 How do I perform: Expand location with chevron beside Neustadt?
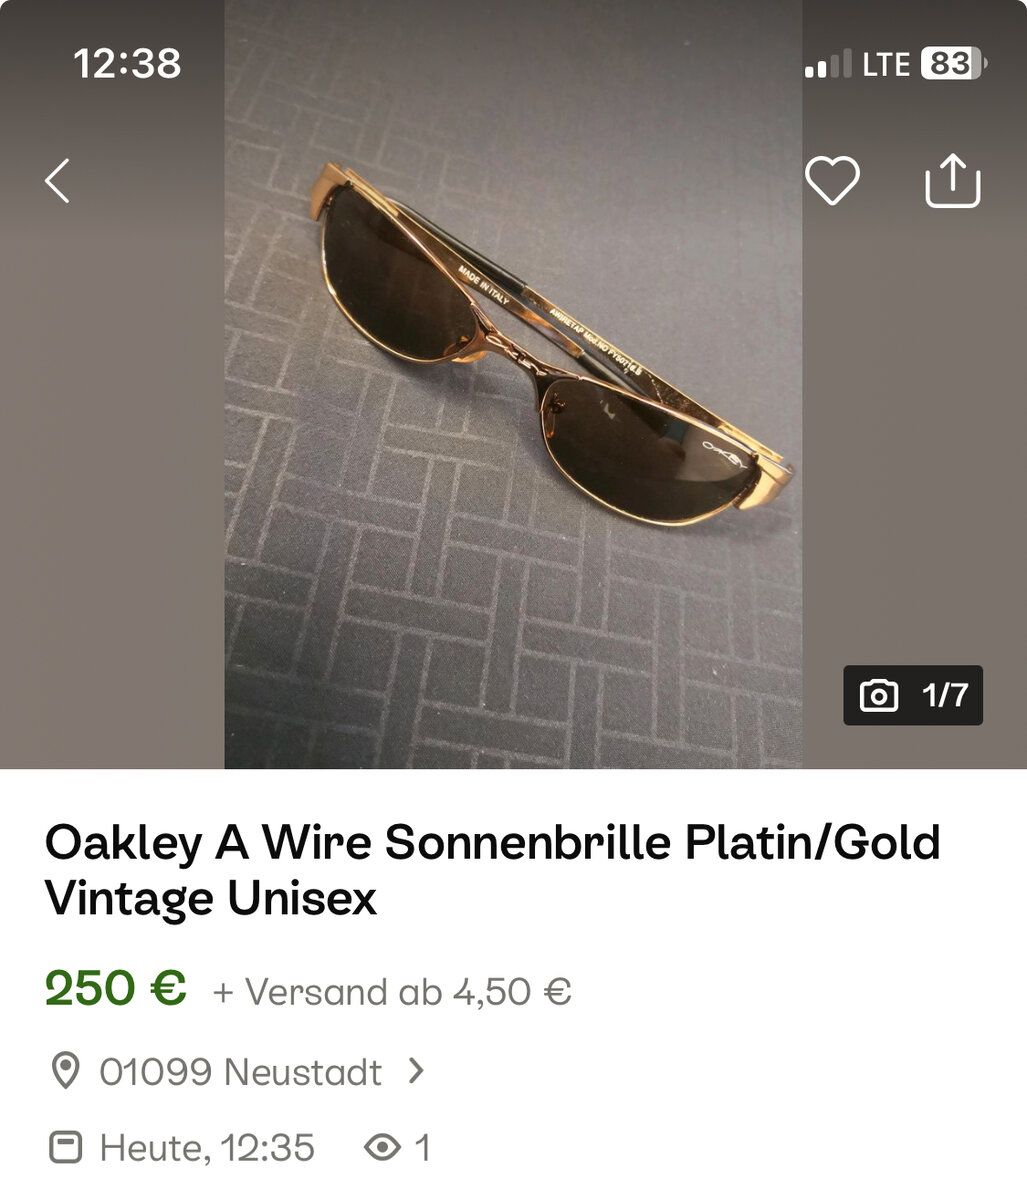(417, 1071)
